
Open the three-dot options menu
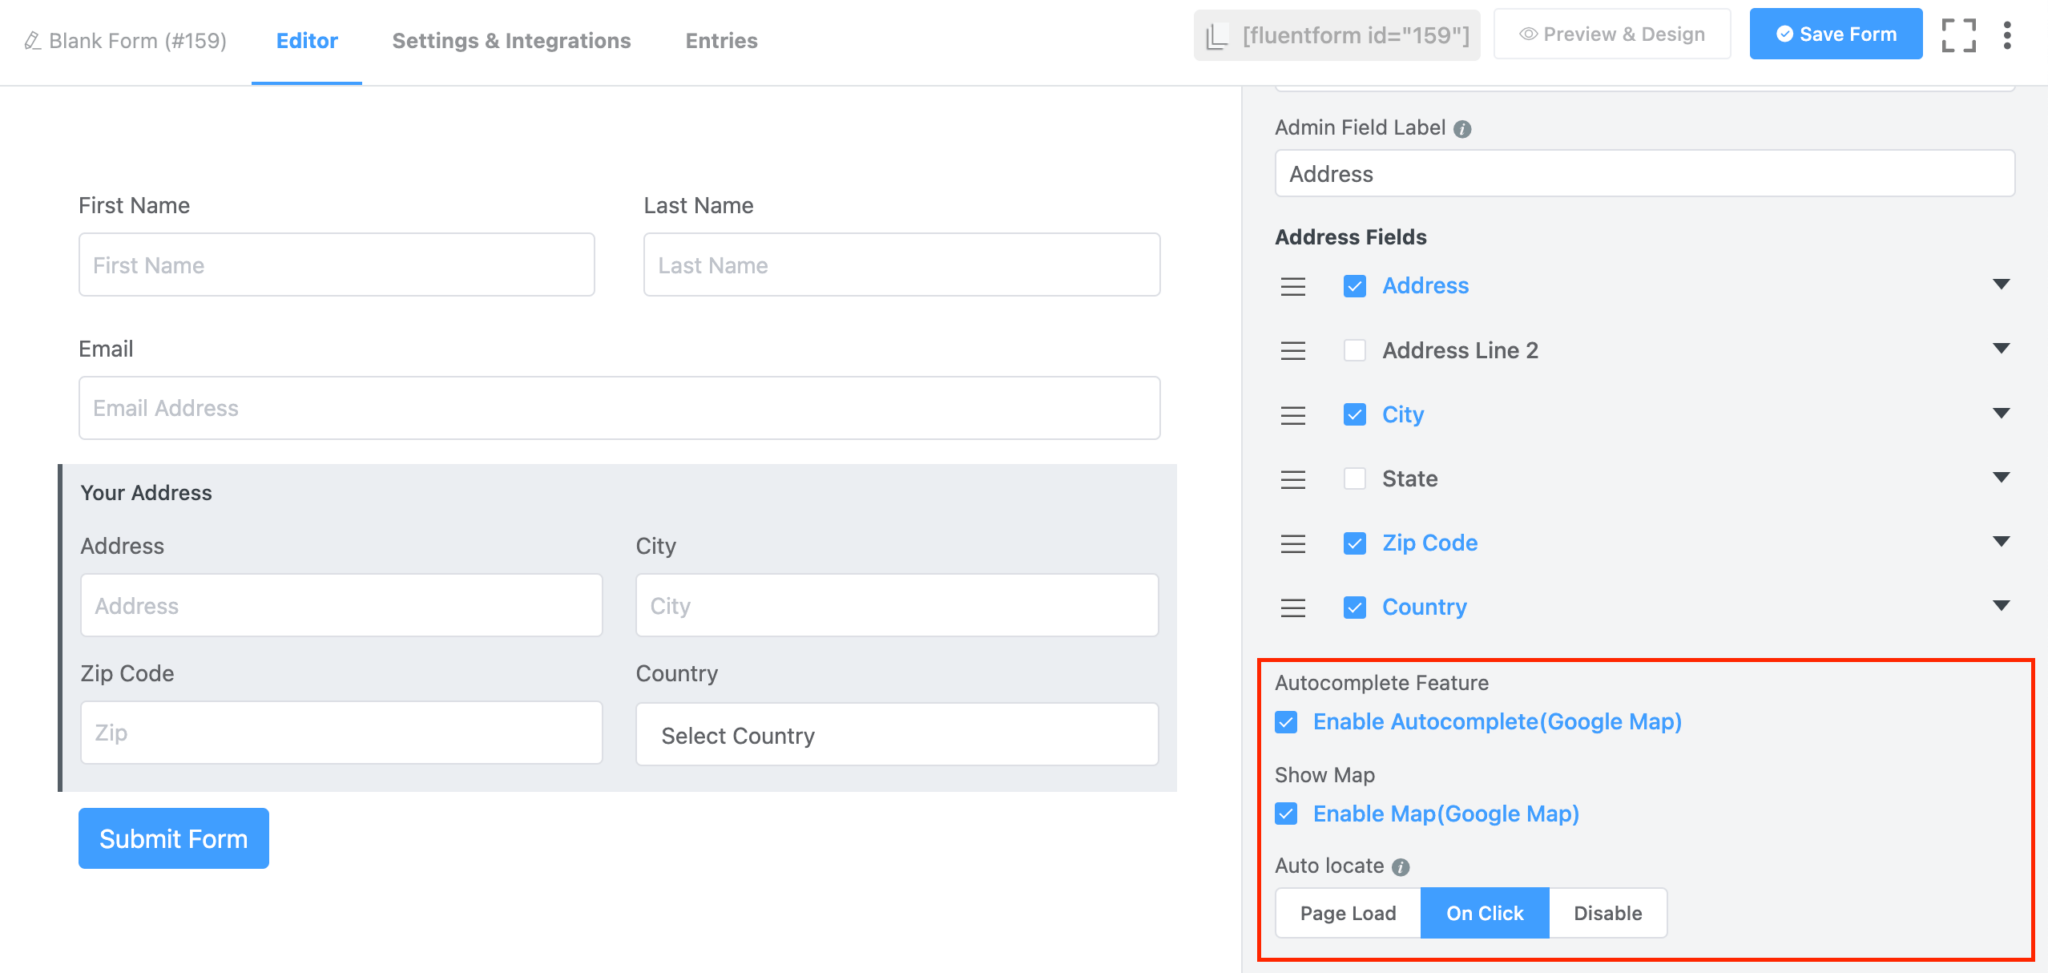coord(2008,35)
